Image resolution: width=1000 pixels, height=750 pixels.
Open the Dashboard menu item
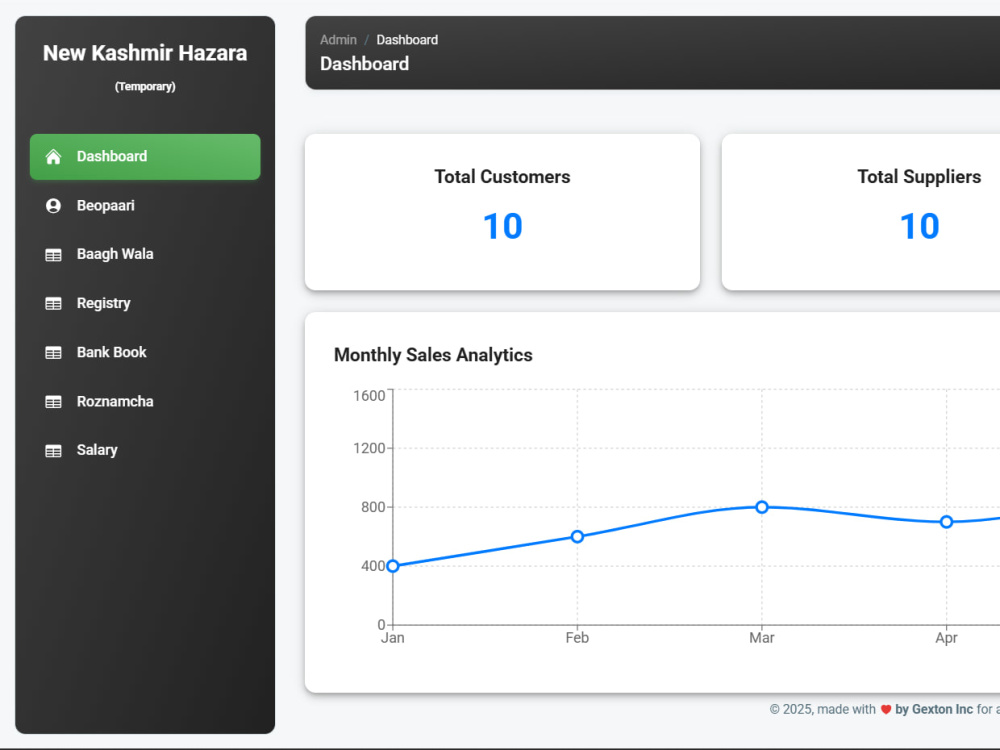point(145,157)
